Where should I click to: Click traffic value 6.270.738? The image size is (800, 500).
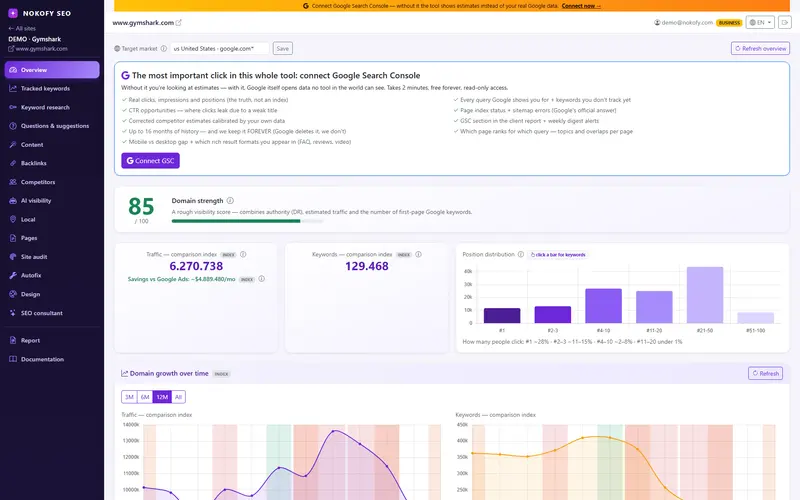point(196,266)
